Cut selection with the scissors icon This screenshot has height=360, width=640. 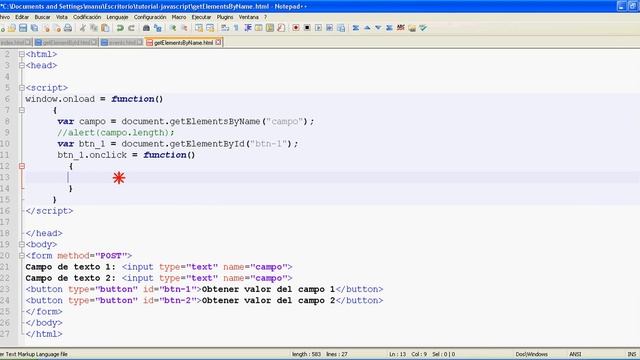coord(83,28)
